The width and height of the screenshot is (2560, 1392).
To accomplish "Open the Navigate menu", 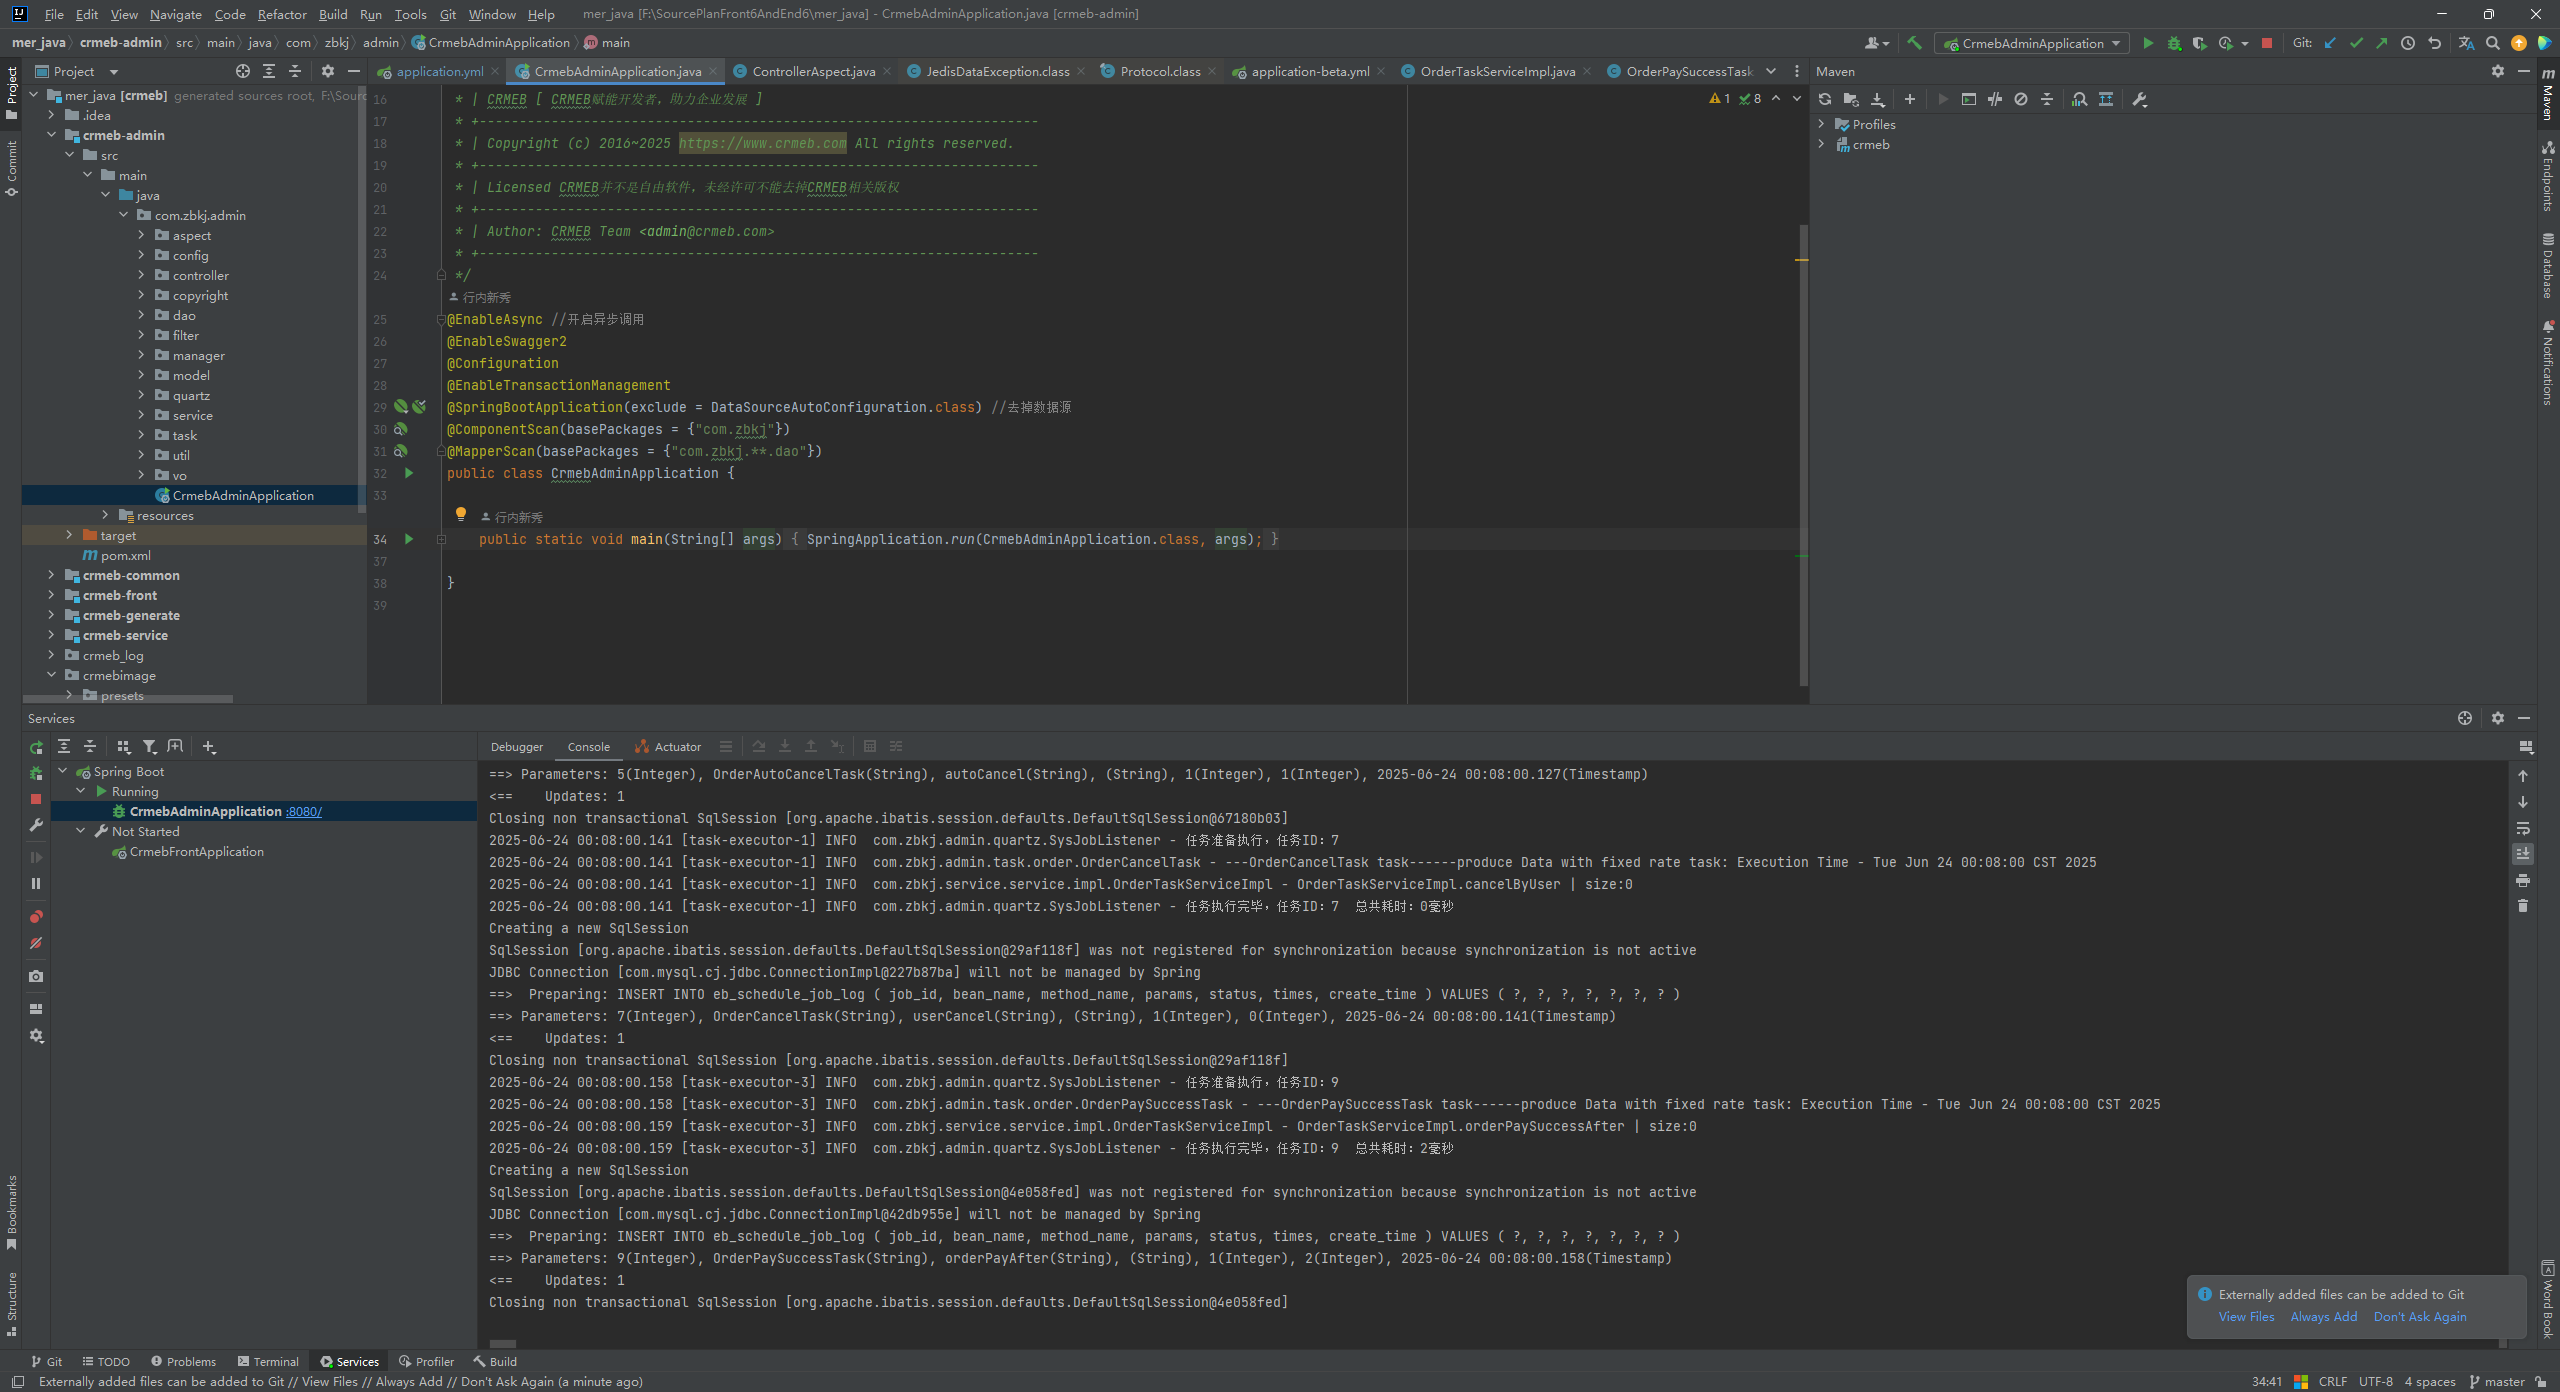I will 176,14.
